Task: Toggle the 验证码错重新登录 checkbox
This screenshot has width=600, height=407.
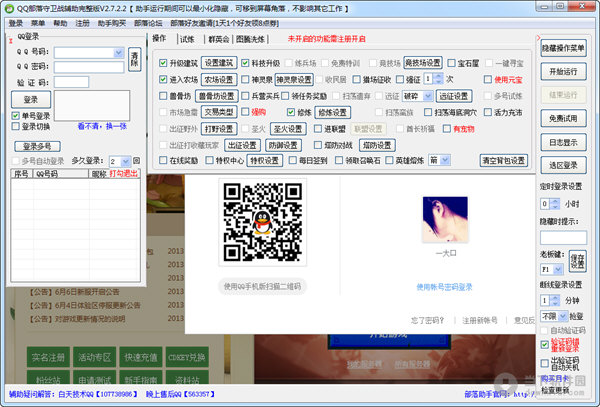Action: coord(545,345)
